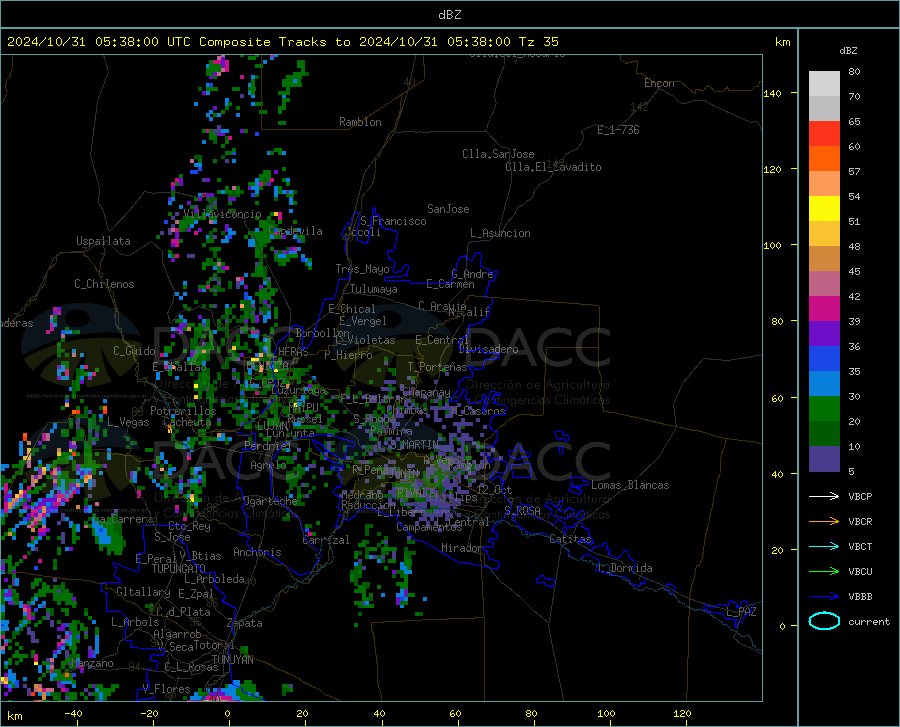Screen dimensions: 900x727
Task: Pick the dark purple 5 dBZ swatch
Action: point(824,458)
